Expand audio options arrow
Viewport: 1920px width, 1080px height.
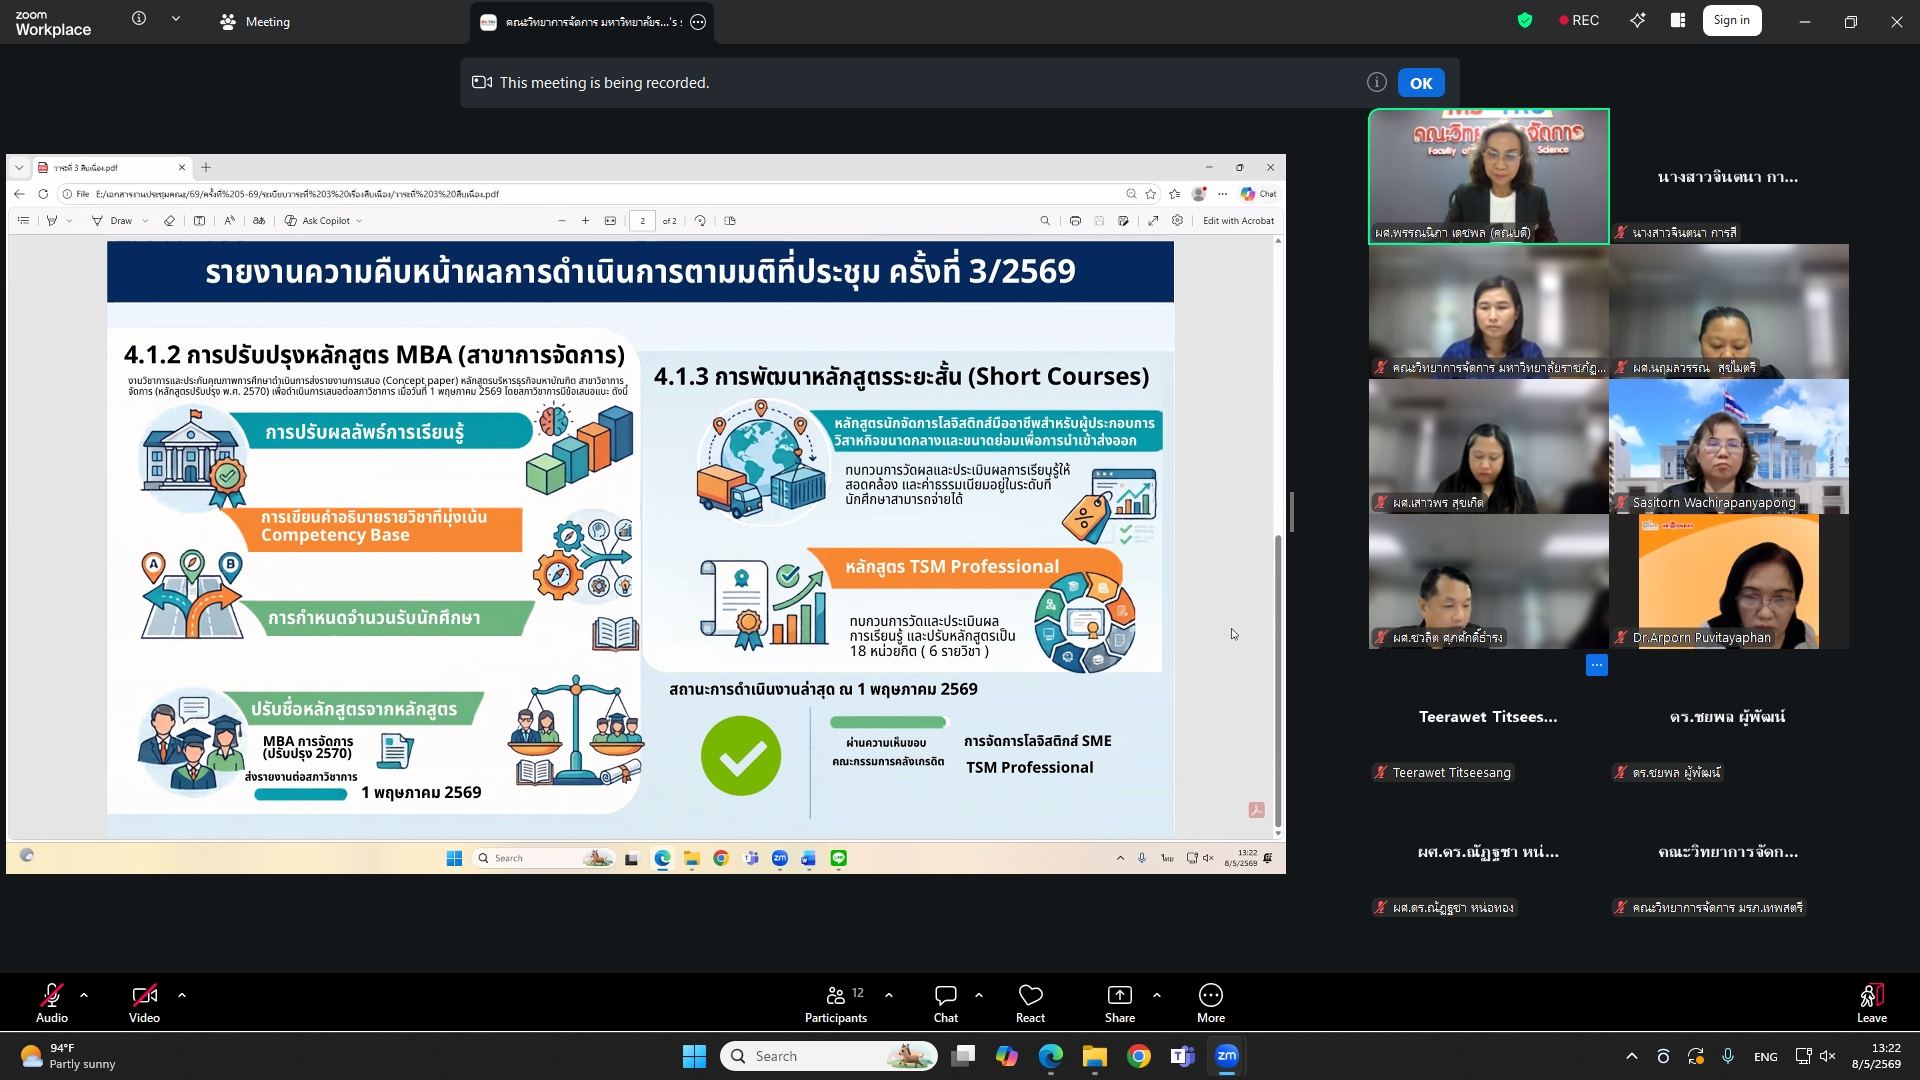[84, 995]
